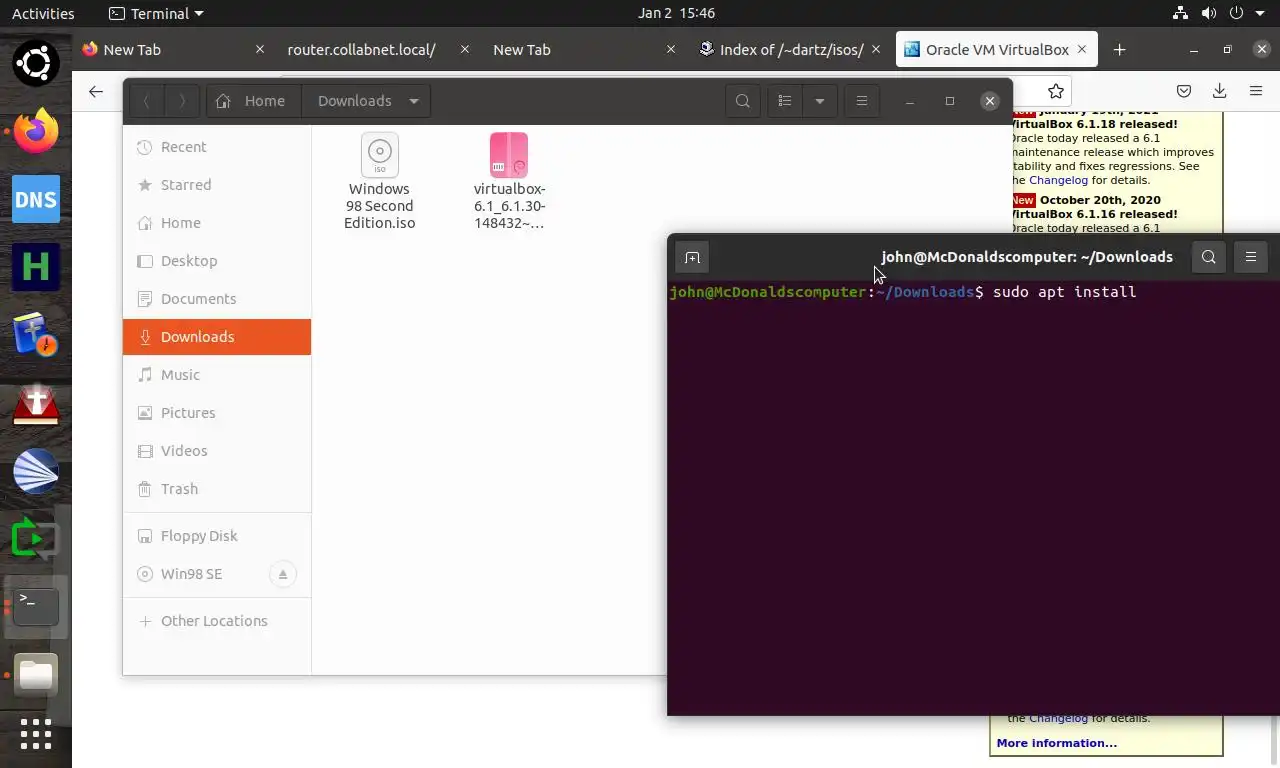Switch to the second New Tab in Firefox
The height and width of the screenshot is (768, 1280).
pyautogui.click(x=578, y=49)
